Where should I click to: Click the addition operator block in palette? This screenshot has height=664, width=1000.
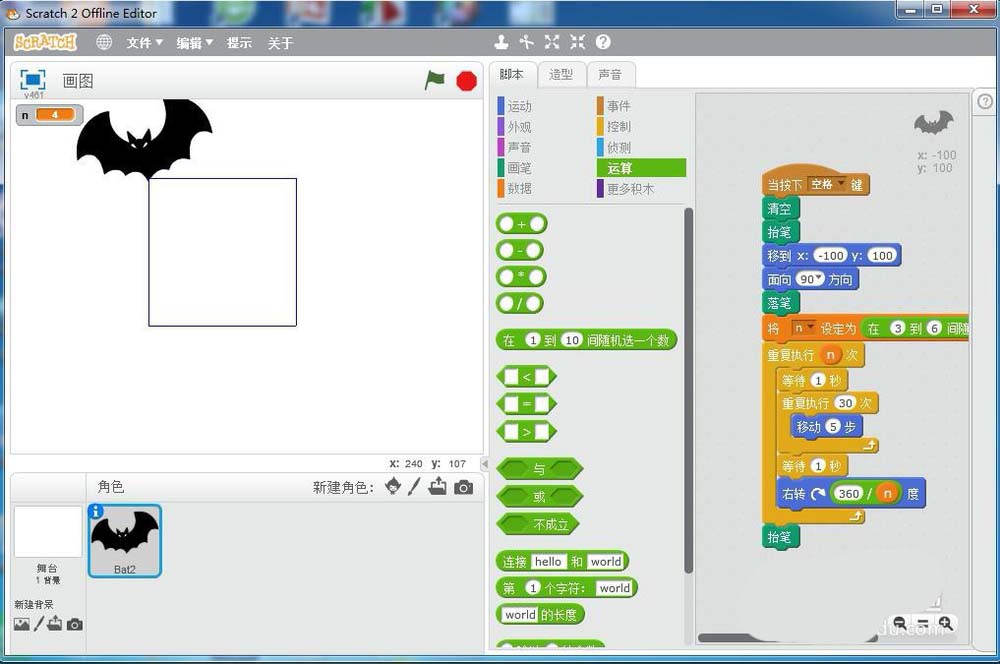(521, 224)
